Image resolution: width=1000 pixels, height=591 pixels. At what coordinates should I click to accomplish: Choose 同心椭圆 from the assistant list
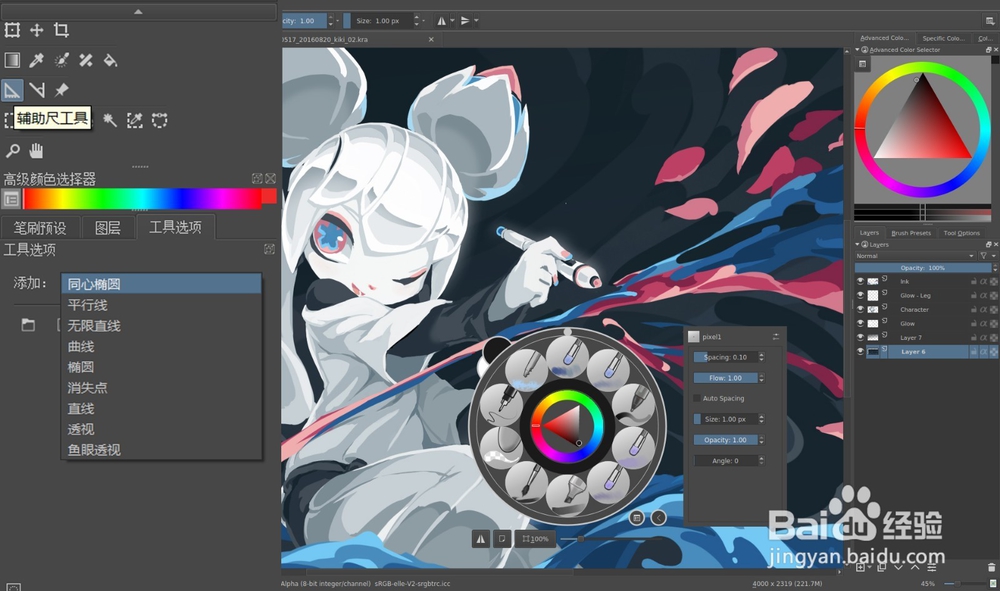162,284
